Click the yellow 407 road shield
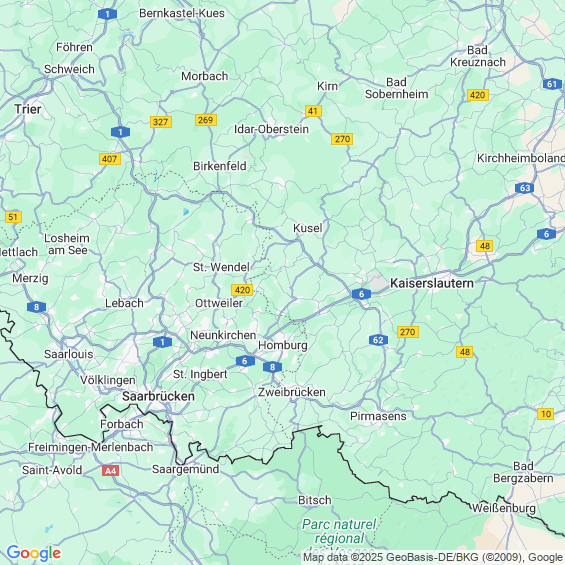This screenshot has height=565, width=565. pos(110,159)
